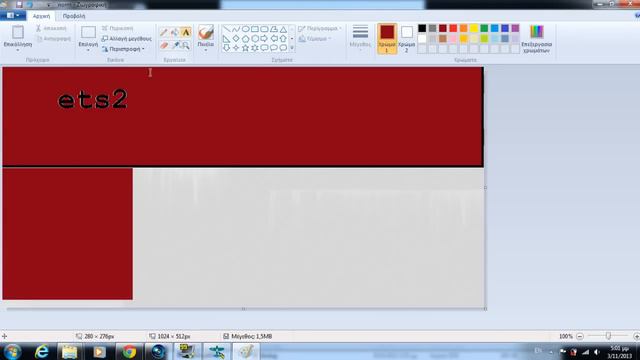Screen dimensions: 640x360
Task: Open the Edit colors (Επεξεργασία χρωμάτων) dialog
Action: [x=536, y=39]
